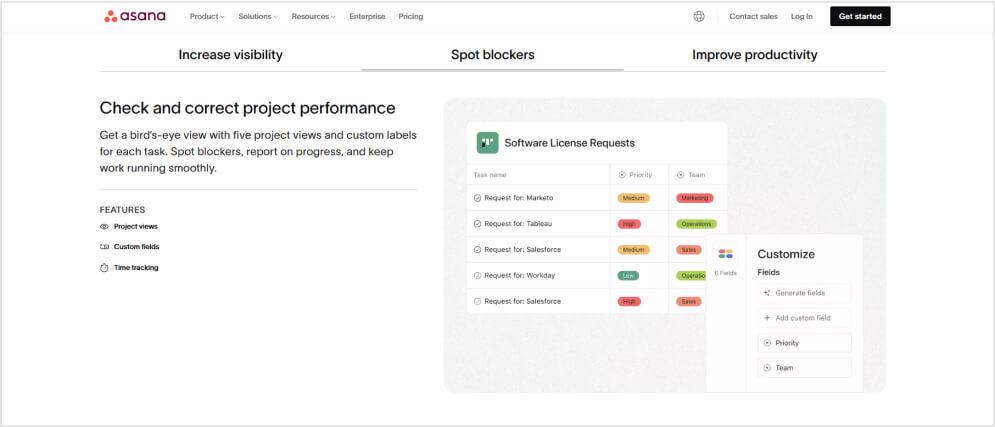Click the Check and correct project performance heading
Image resolution: width=995 pixels, height=427 pixels.
click(x=247, y=108)
